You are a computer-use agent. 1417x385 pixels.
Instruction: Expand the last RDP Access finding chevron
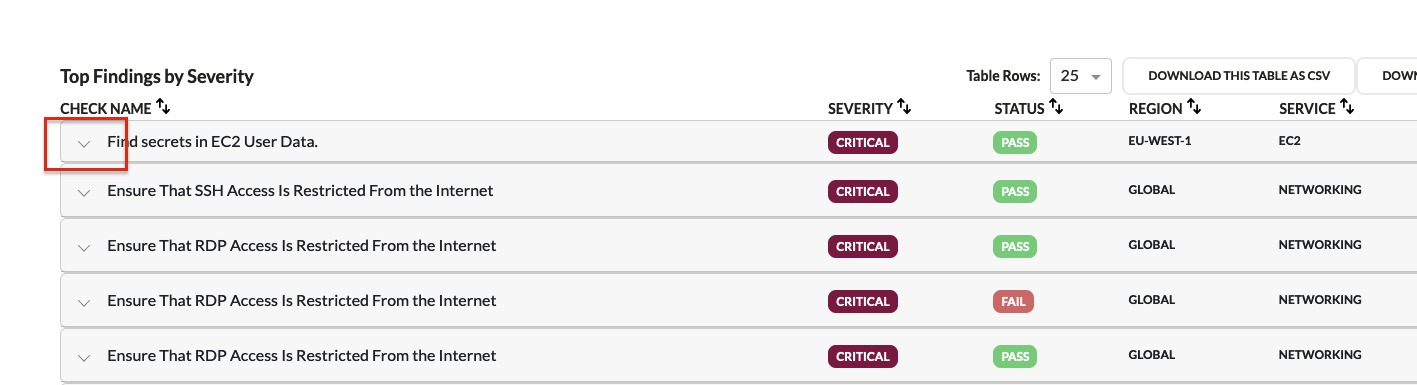coord(84,357)
